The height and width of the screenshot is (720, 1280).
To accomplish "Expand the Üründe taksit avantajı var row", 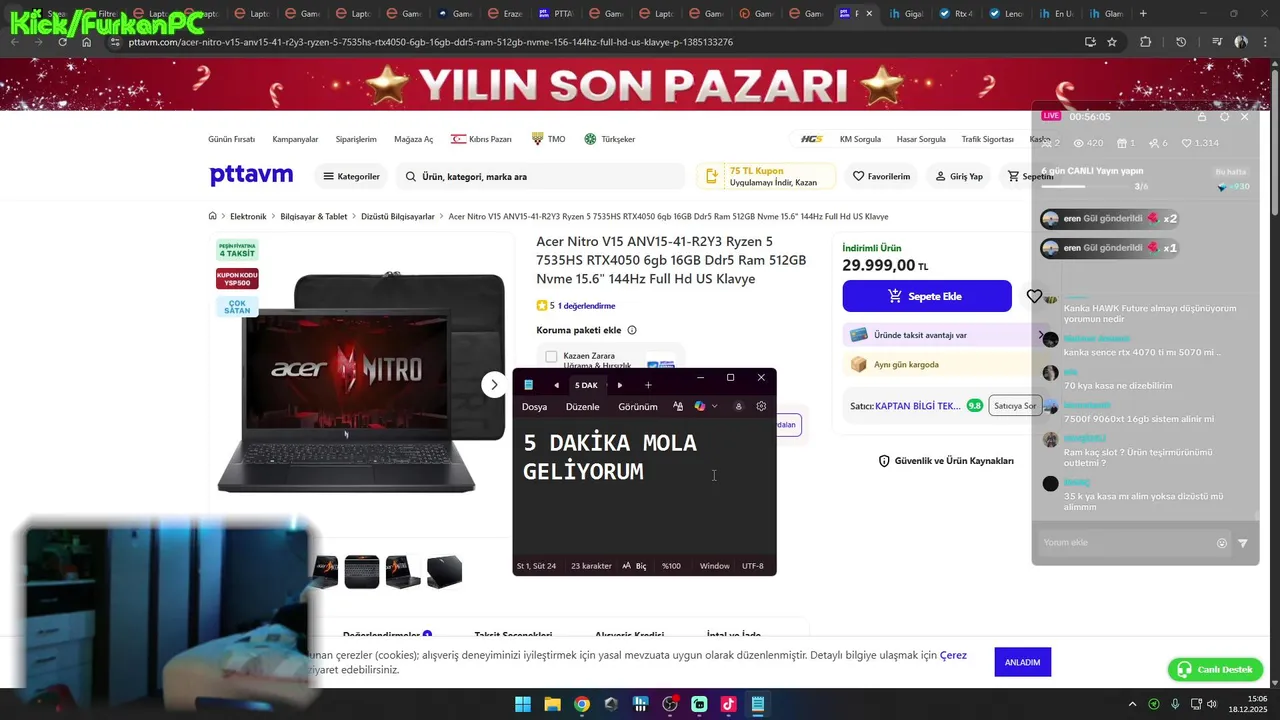I will coord(946,335).
